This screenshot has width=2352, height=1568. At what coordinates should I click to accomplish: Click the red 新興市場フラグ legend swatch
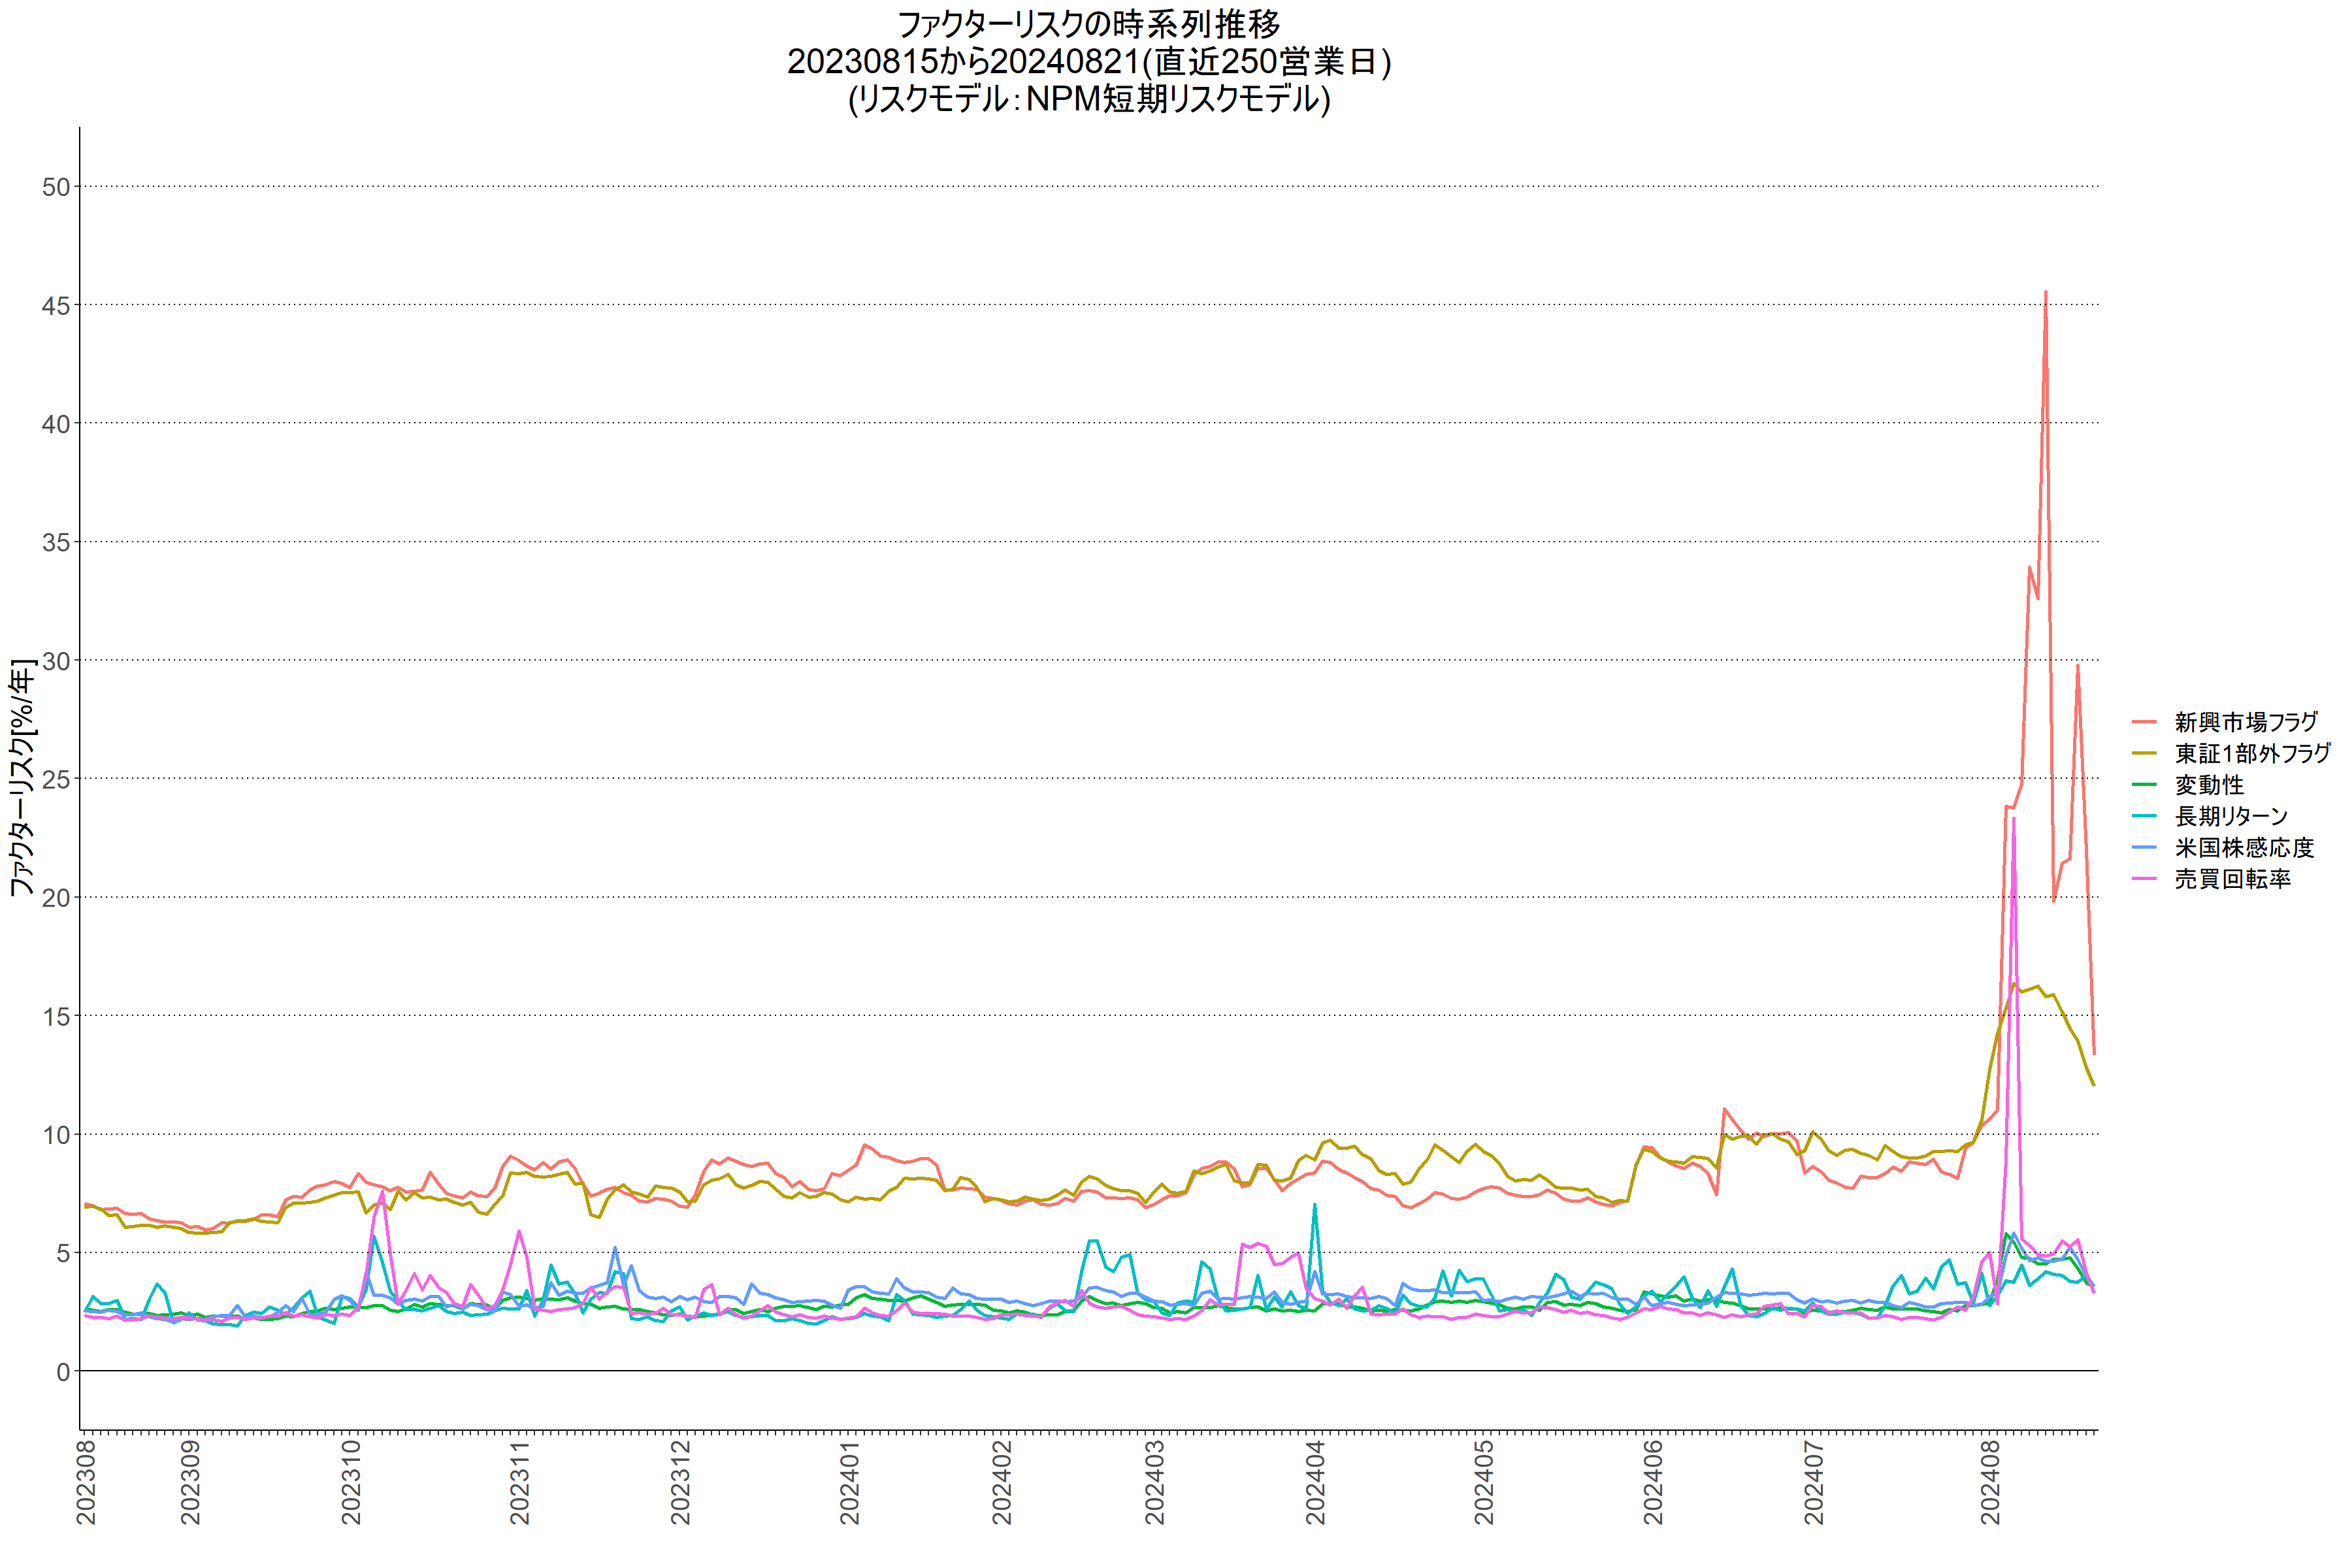tap(2144, 722)
